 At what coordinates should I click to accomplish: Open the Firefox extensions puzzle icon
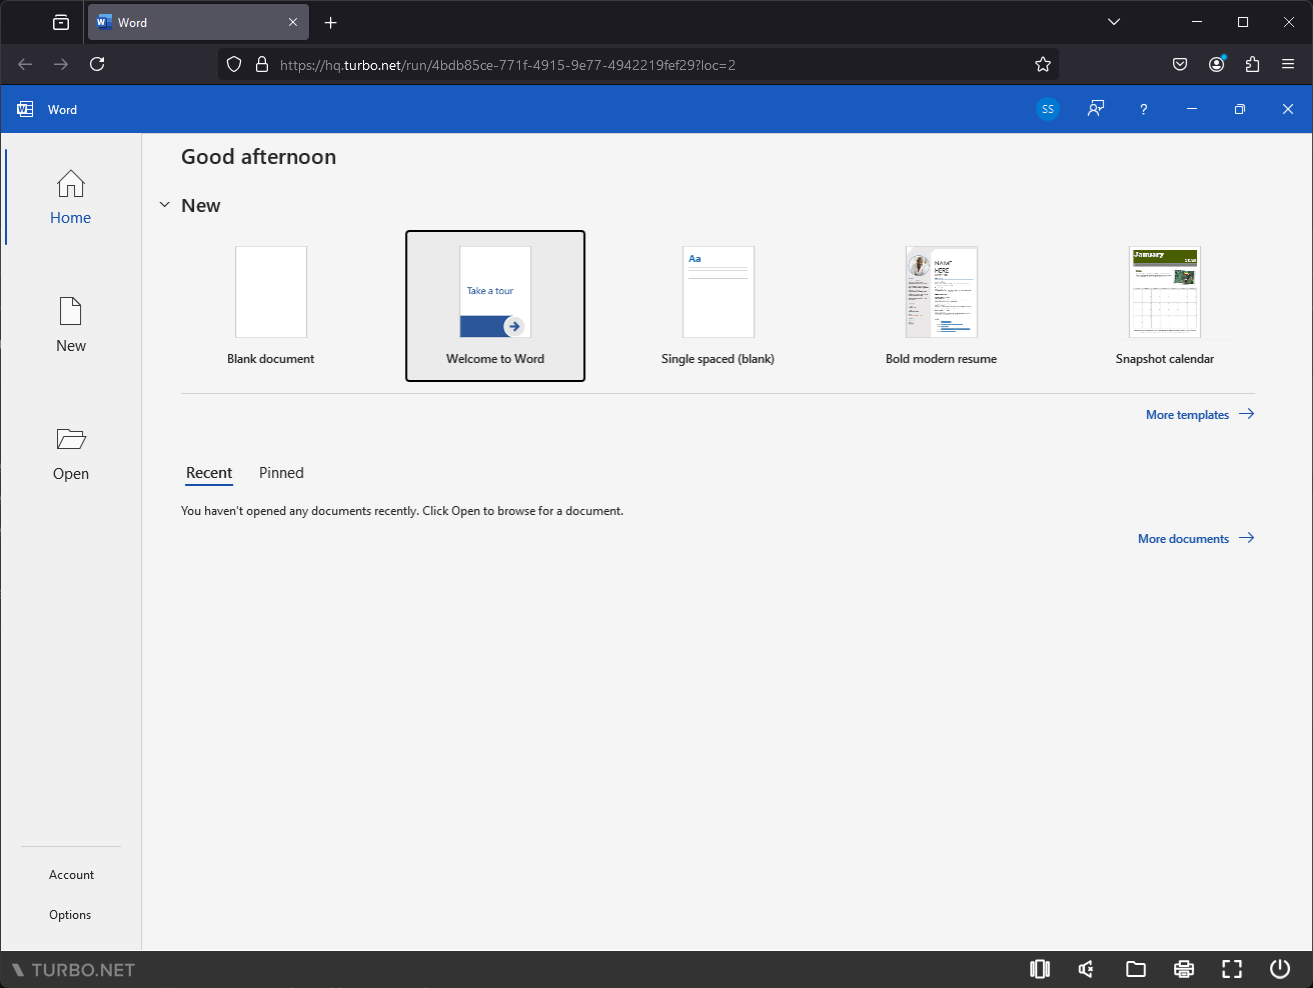(x=1252, y=63)
